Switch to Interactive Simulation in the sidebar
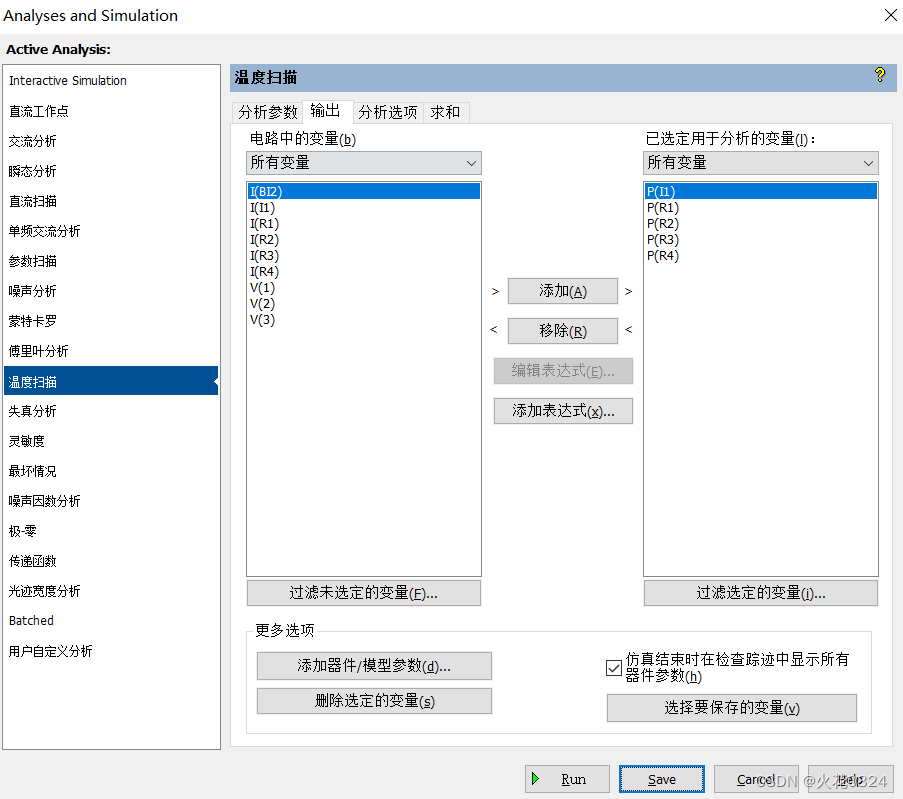 (66, 80)
